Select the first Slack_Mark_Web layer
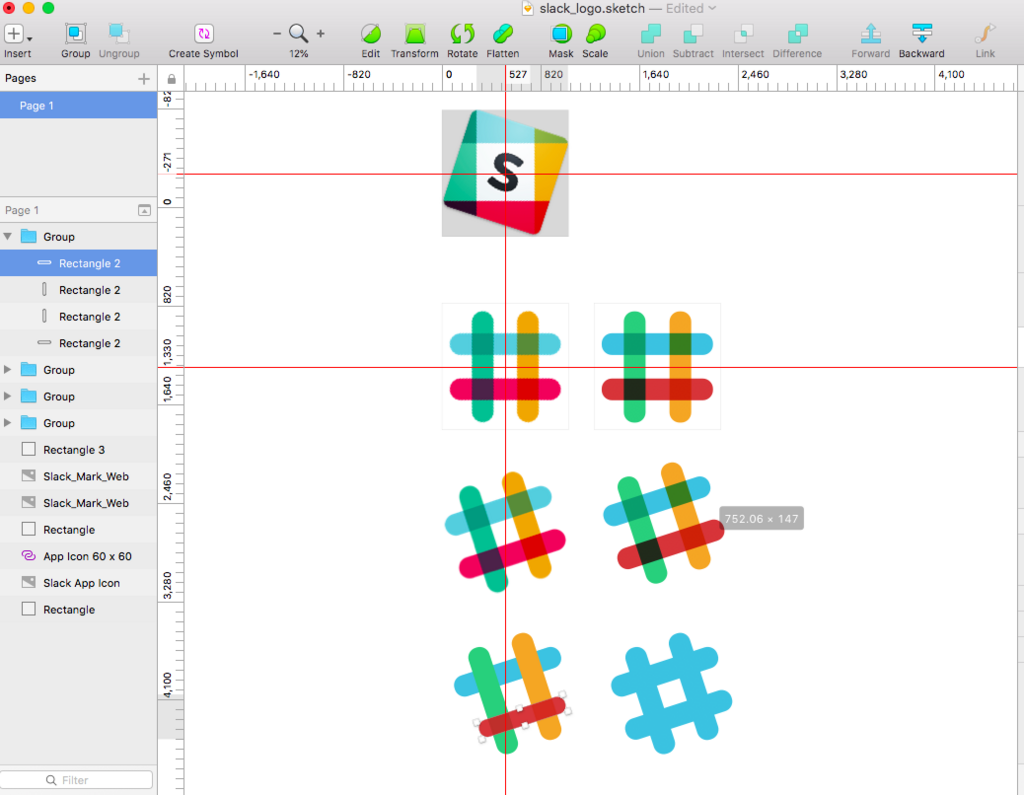This screenshot has width=1024, height=795. click(78, 476)
